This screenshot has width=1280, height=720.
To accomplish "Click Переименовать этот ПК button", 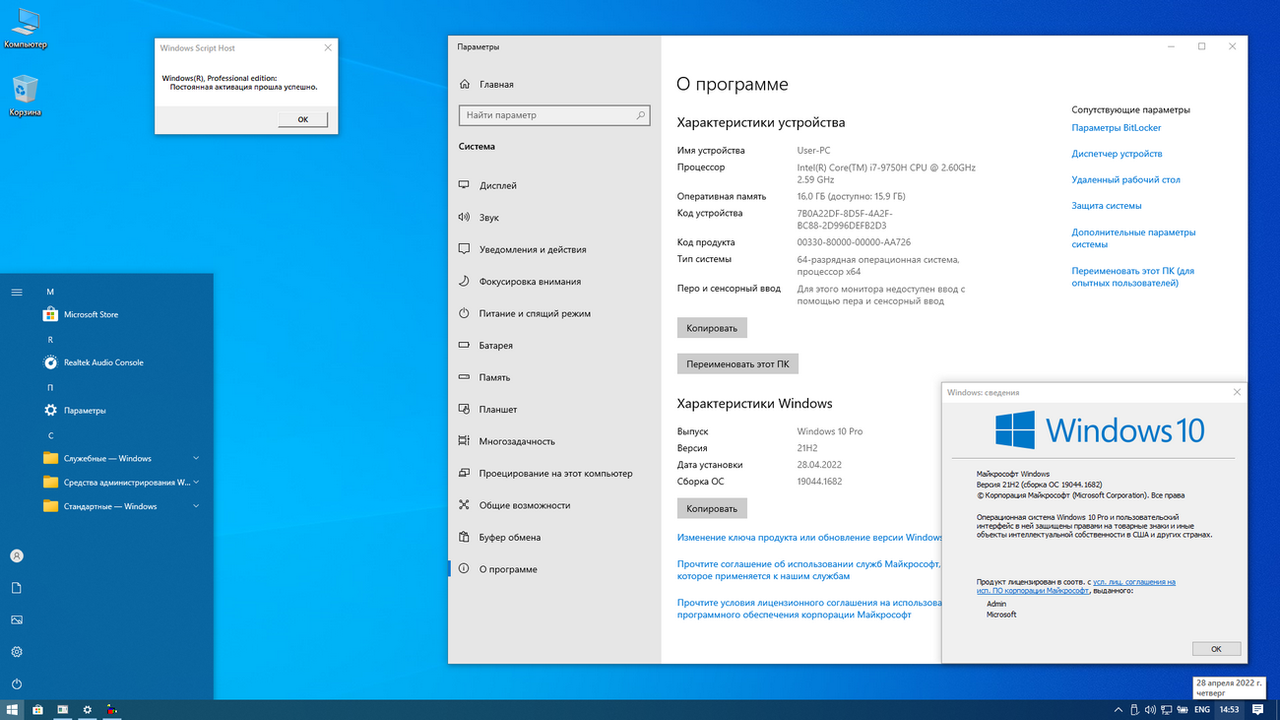I will [x=738, y=364].
